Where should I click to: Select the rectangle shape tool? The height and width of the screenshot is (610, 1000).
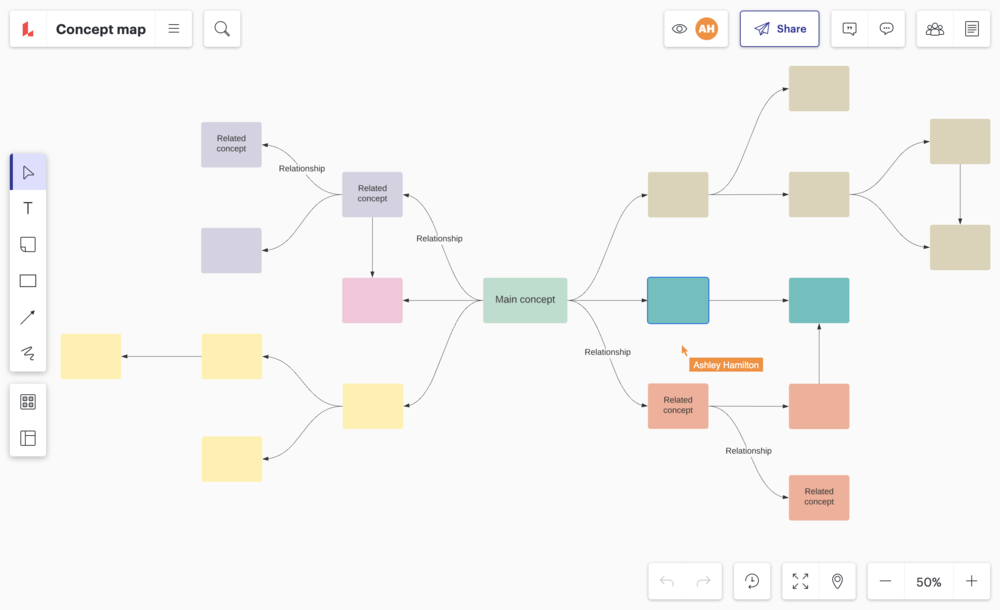pos(28,281)
